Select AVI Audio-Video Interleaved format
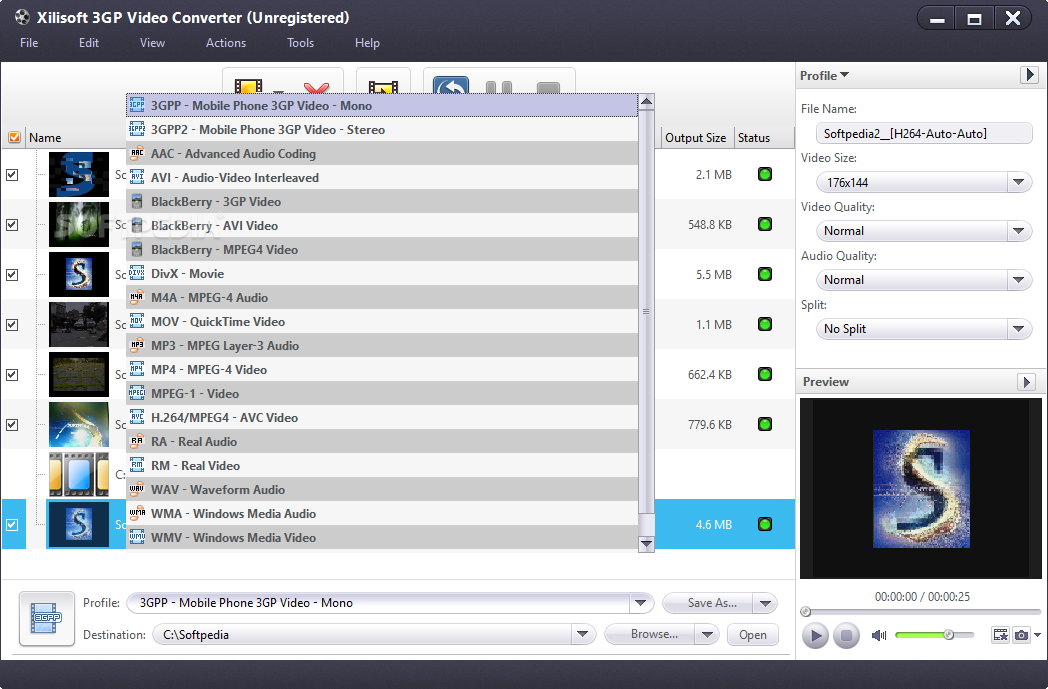Screen dimensions: 1048x689 coord(382,178)
